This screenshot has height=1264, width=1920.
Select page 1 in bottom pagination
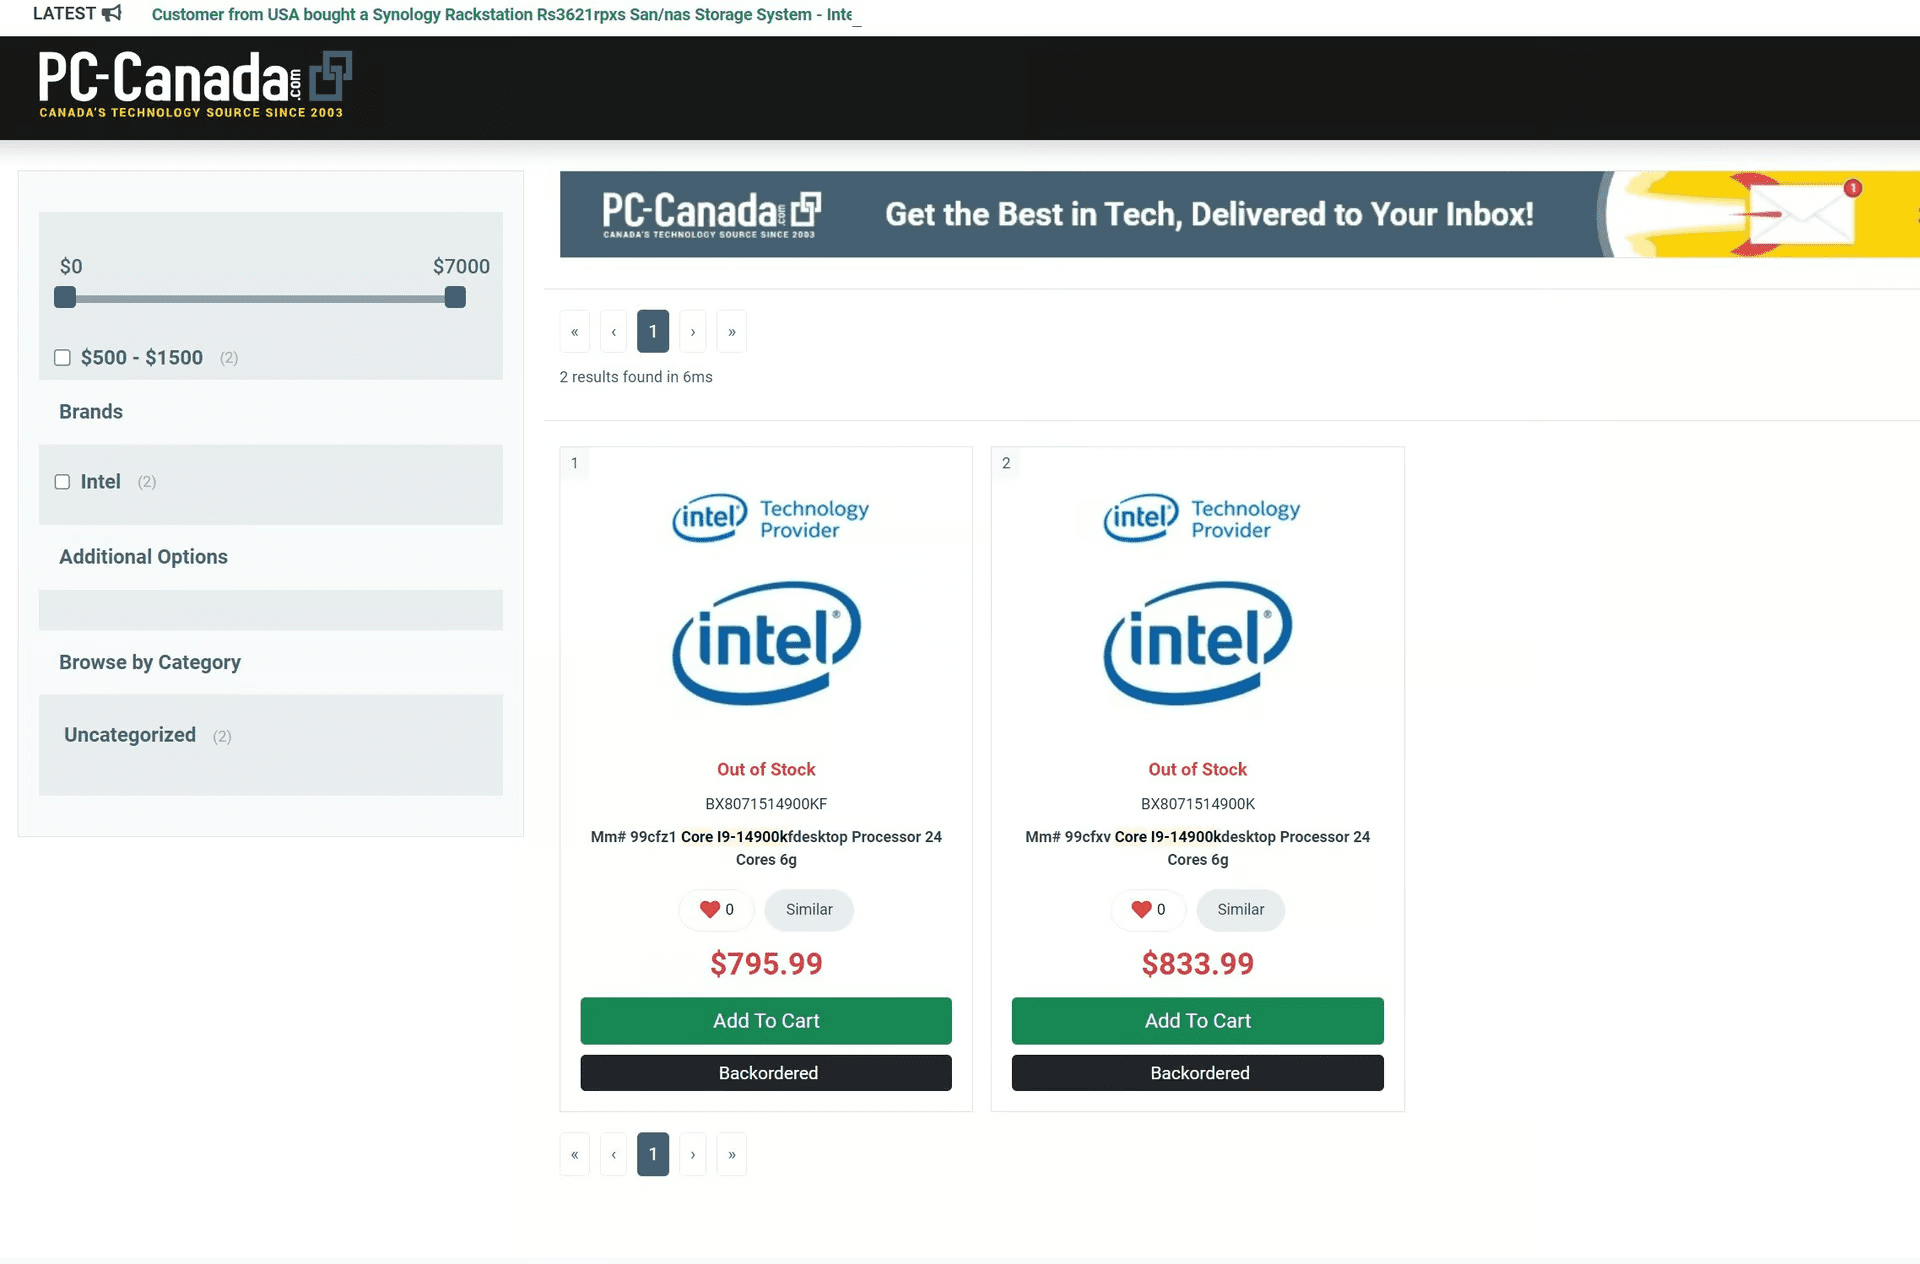[653, 1155]
